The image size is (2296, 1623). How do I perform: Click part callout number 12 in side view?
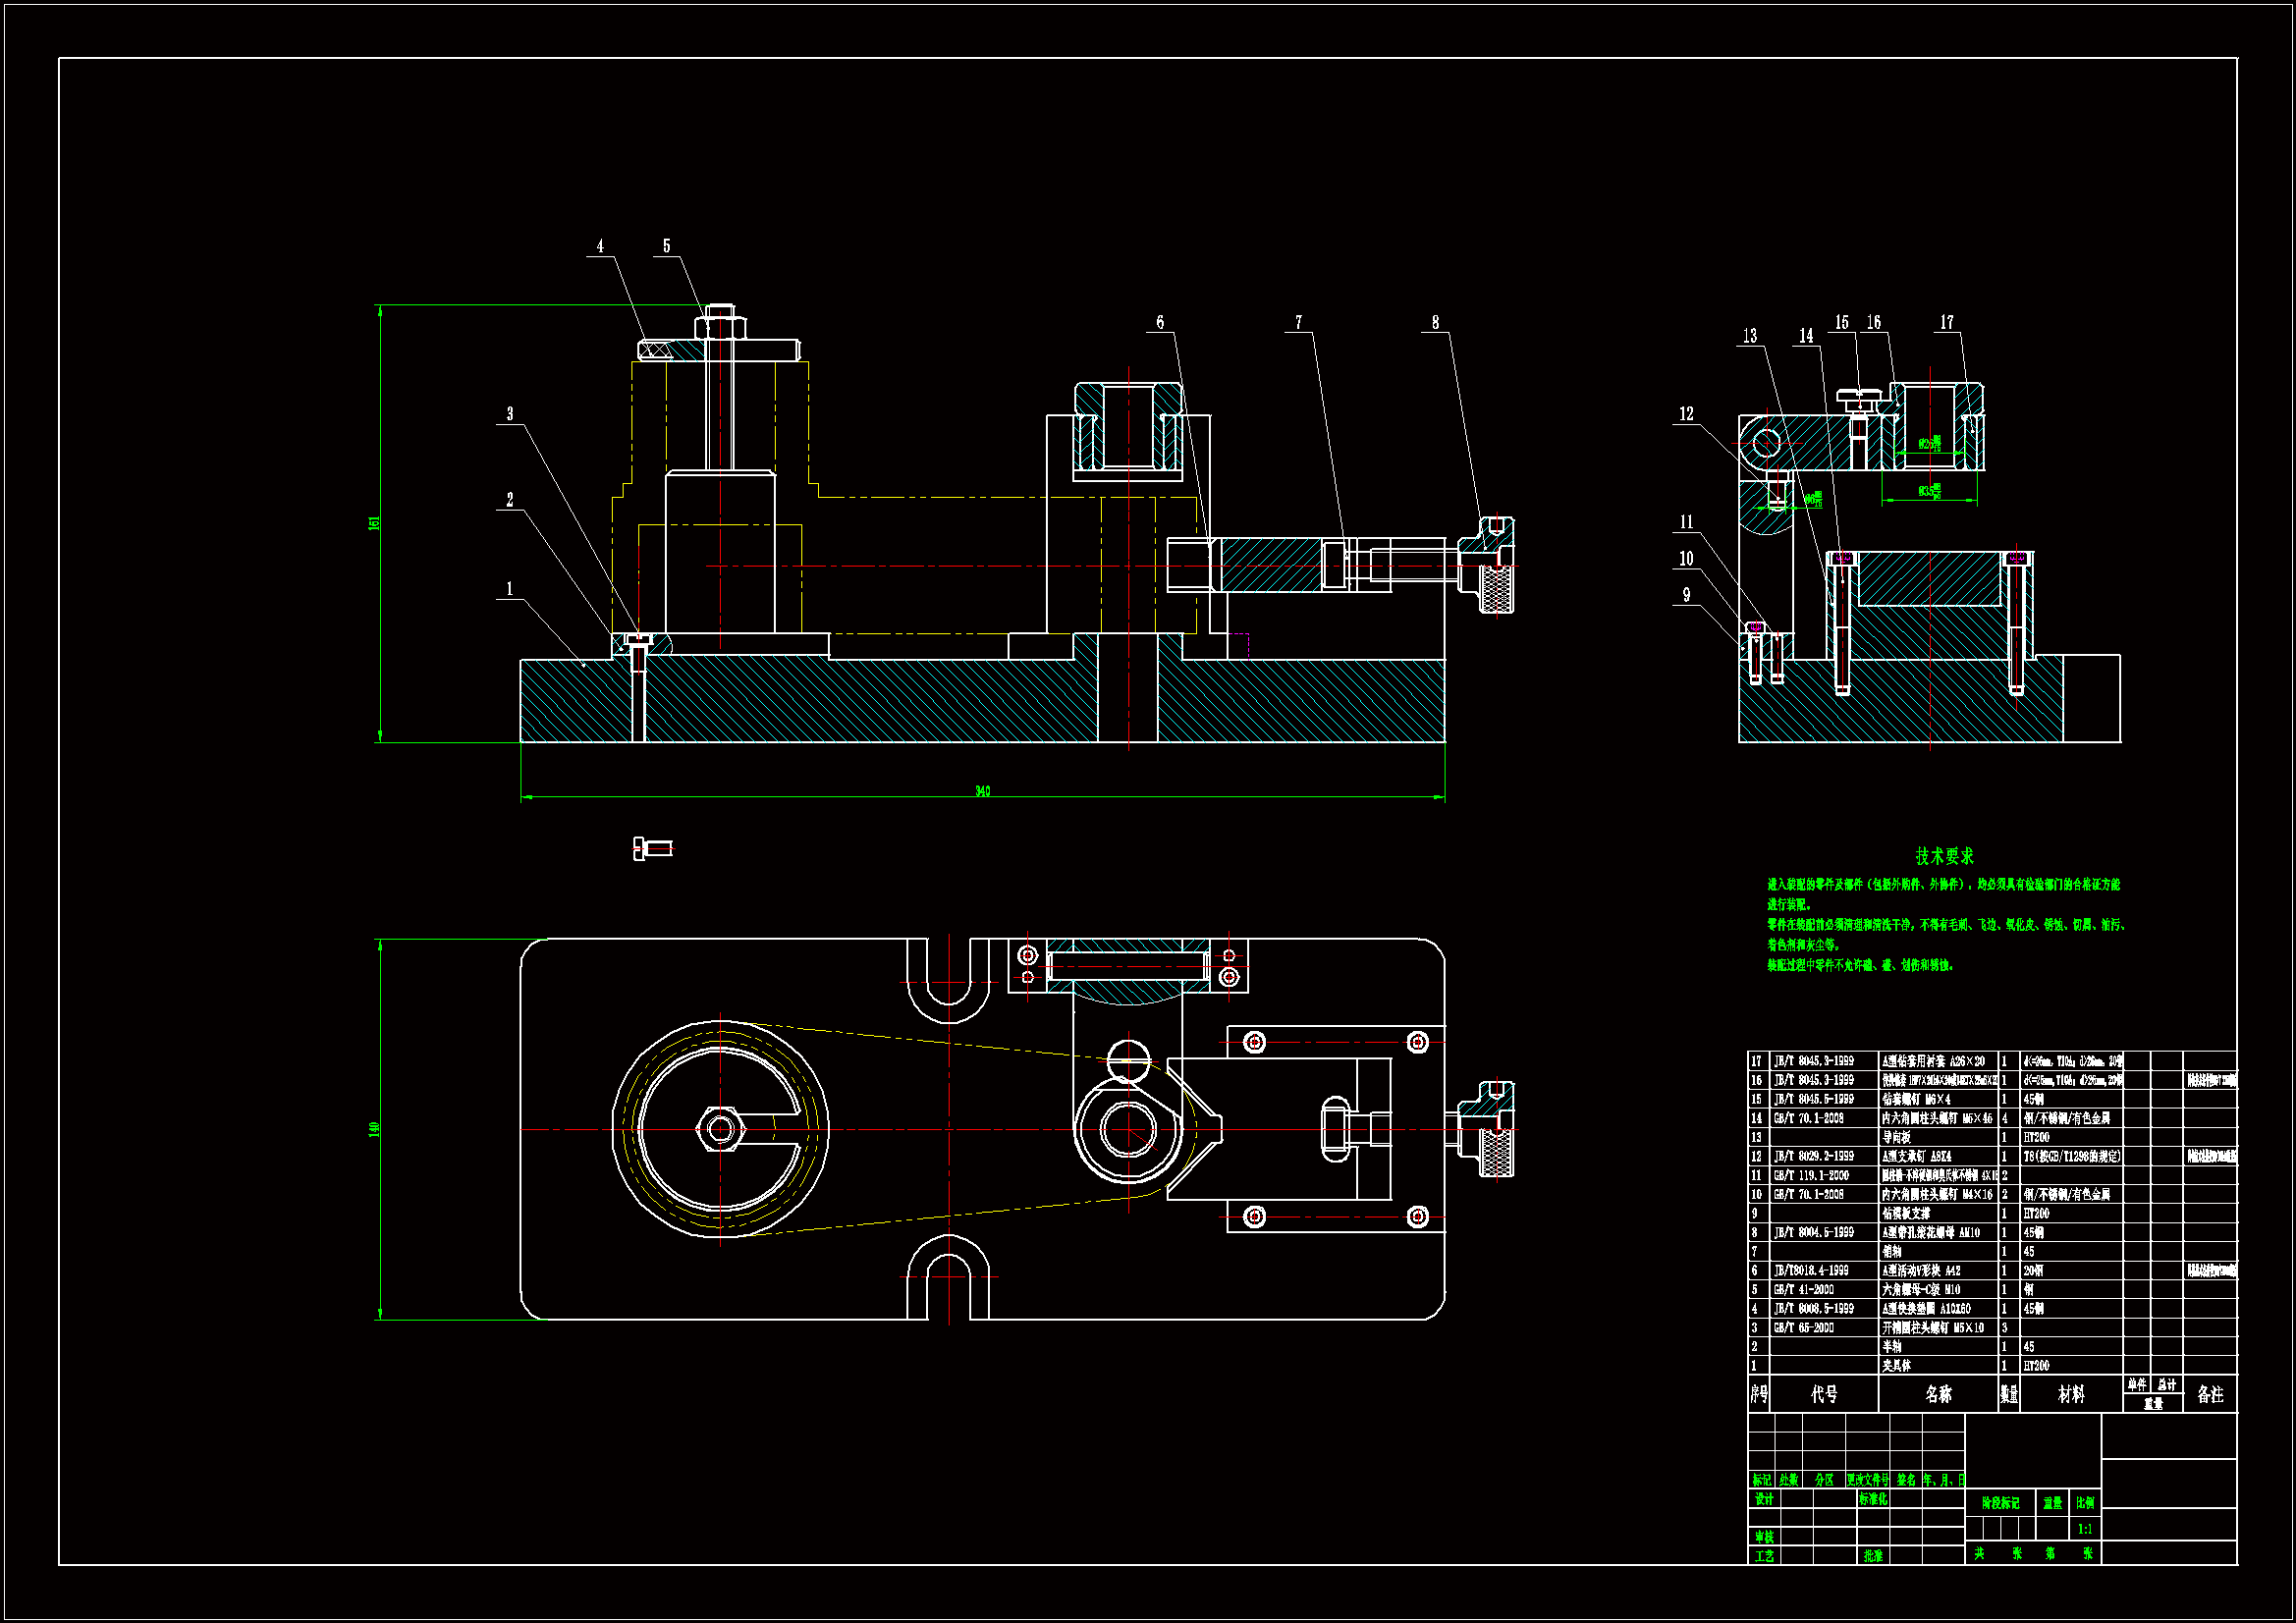(x=1686, y=414)
